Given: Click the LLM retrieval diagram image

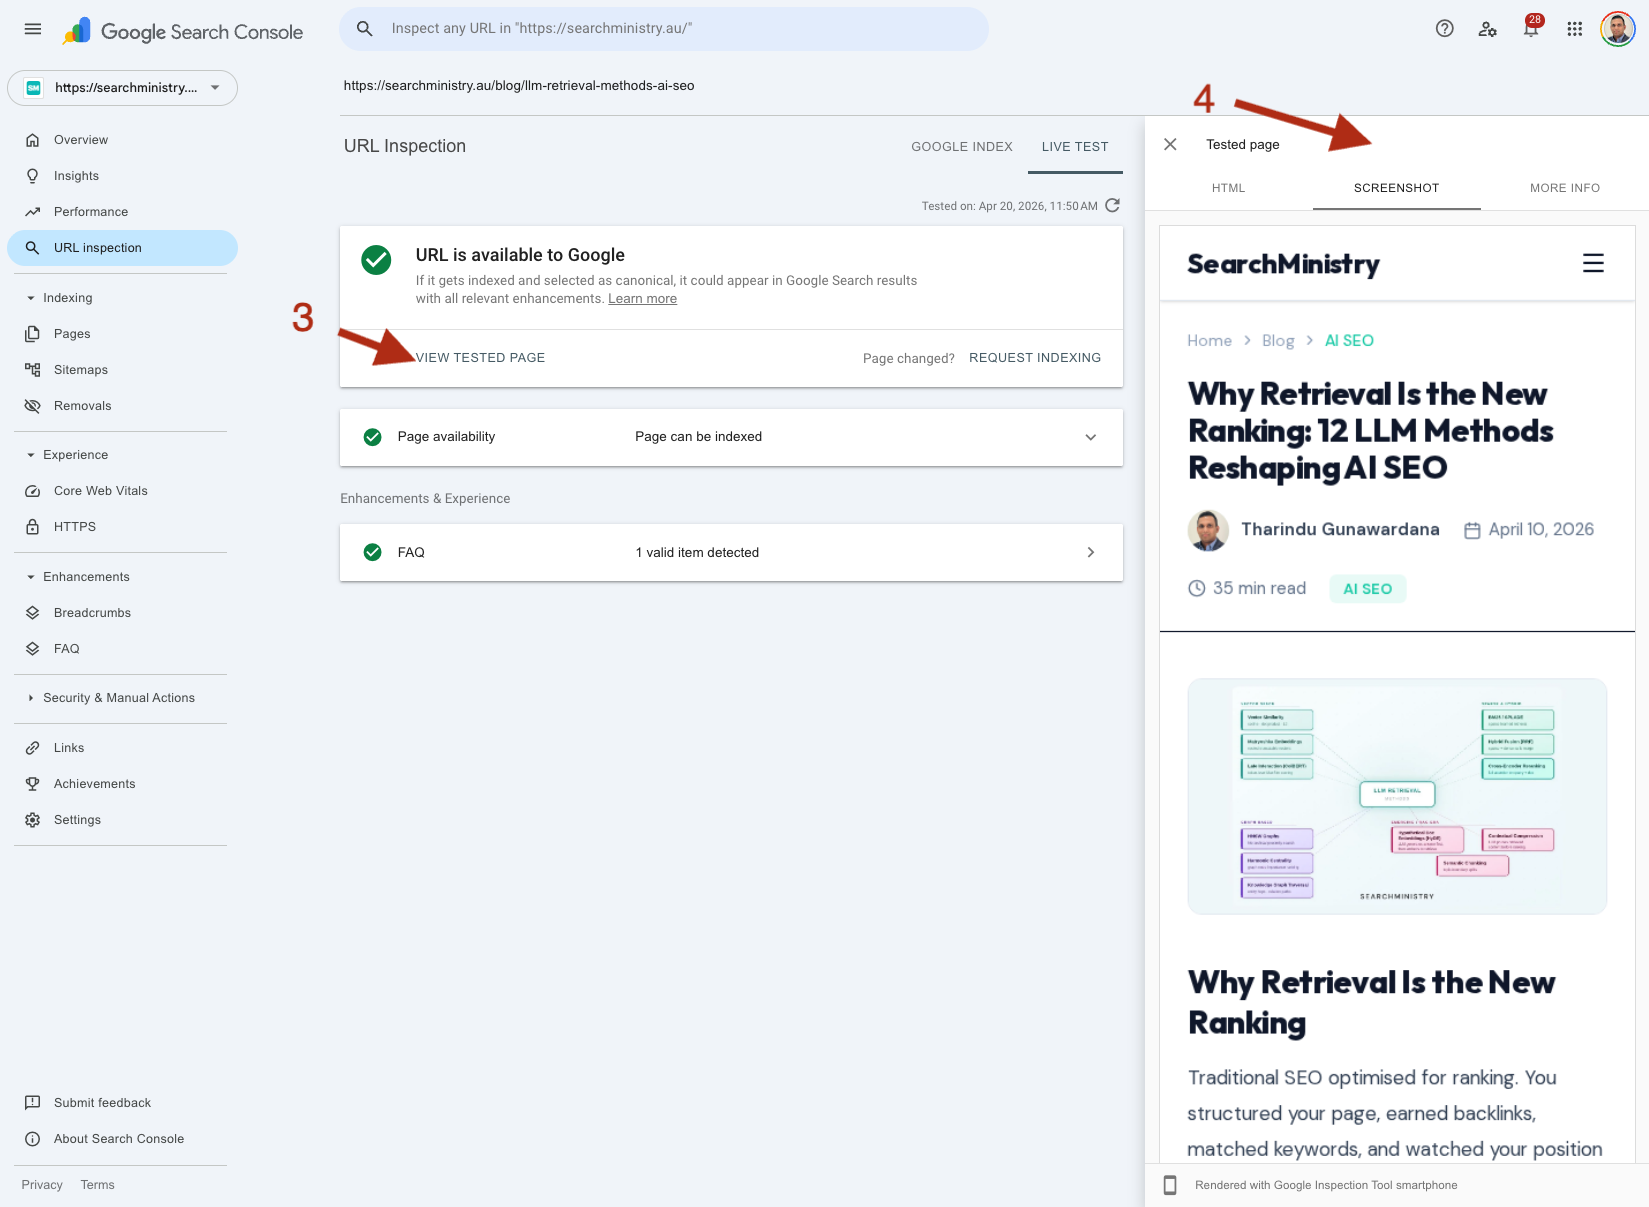Looking at the screenshot, I should pos(1397,796).
